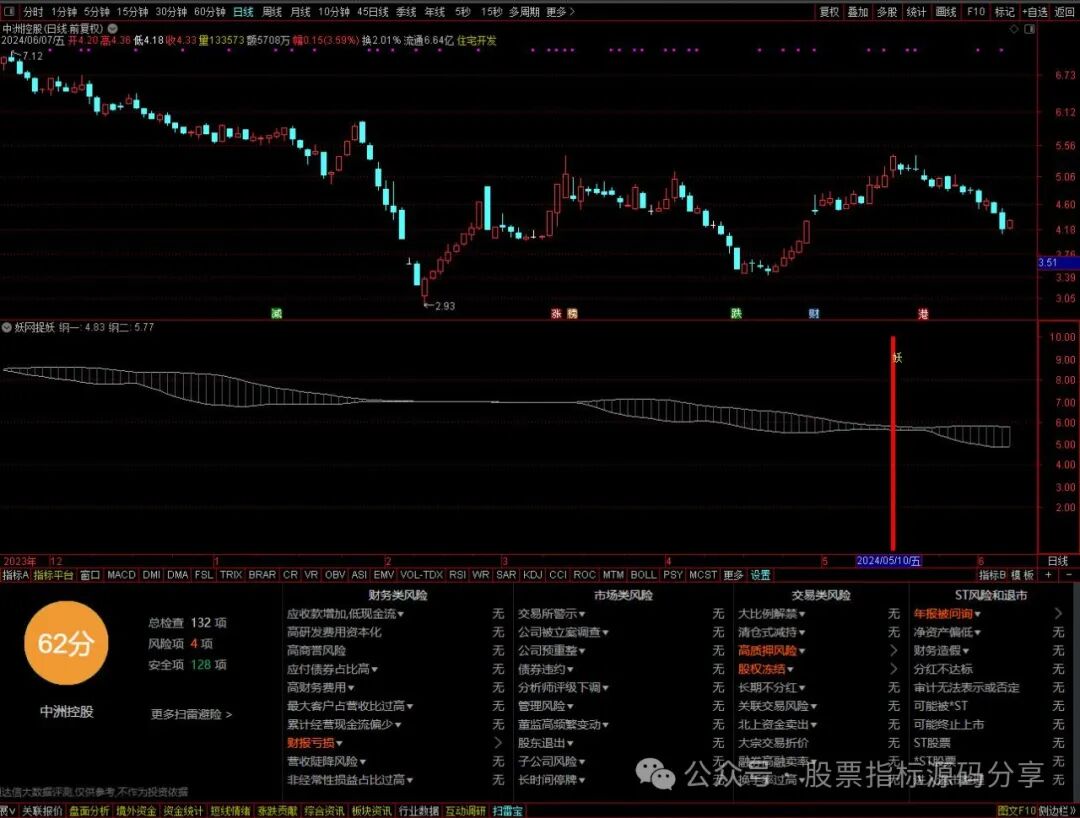Click the side panel toggle icon beside the diamond

1030,29
